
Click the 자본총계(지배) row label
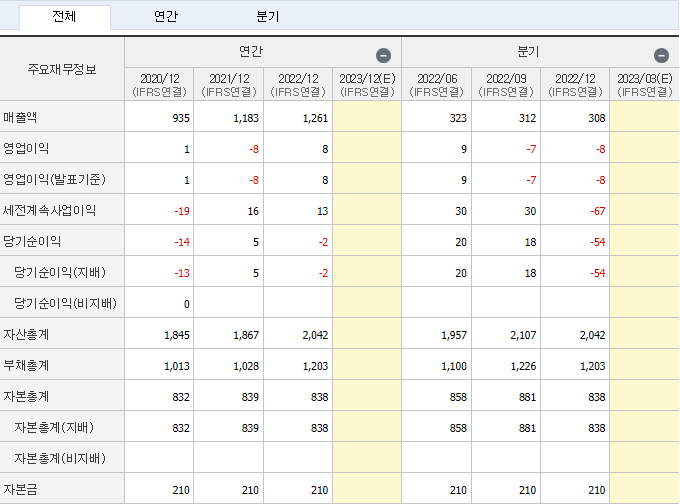click(54, 428)
